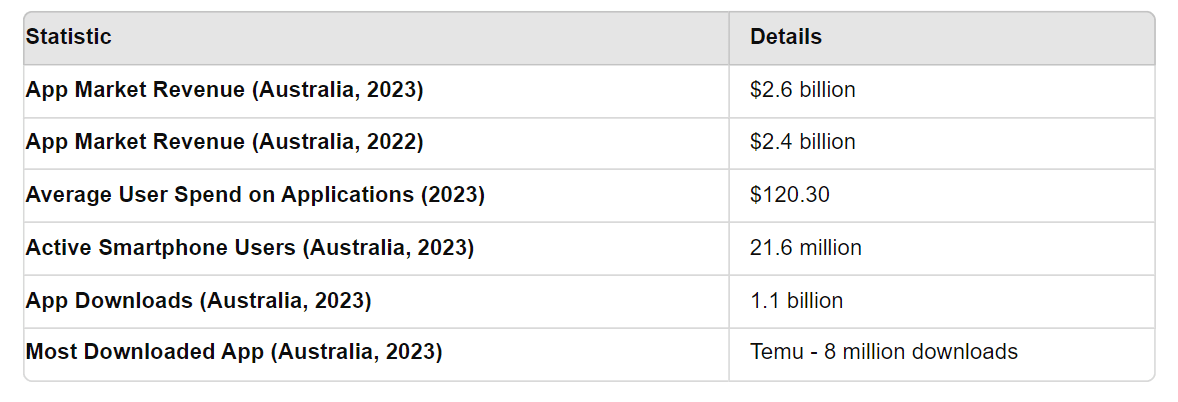
Task: Select the $120.30 value cell
Action: (x=789, y=195)
